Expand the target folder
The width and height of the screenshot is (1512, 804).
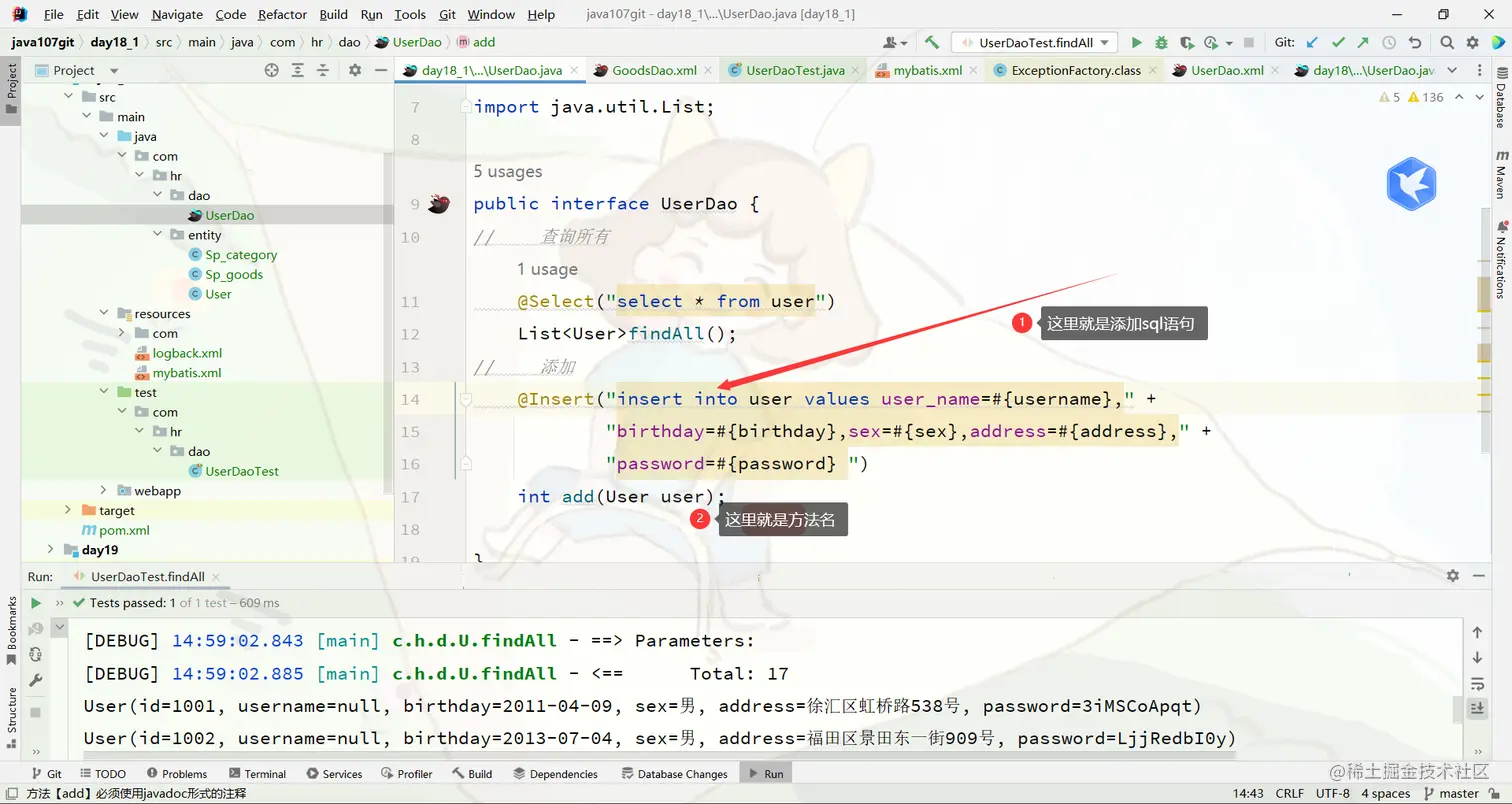pos(68,511)
